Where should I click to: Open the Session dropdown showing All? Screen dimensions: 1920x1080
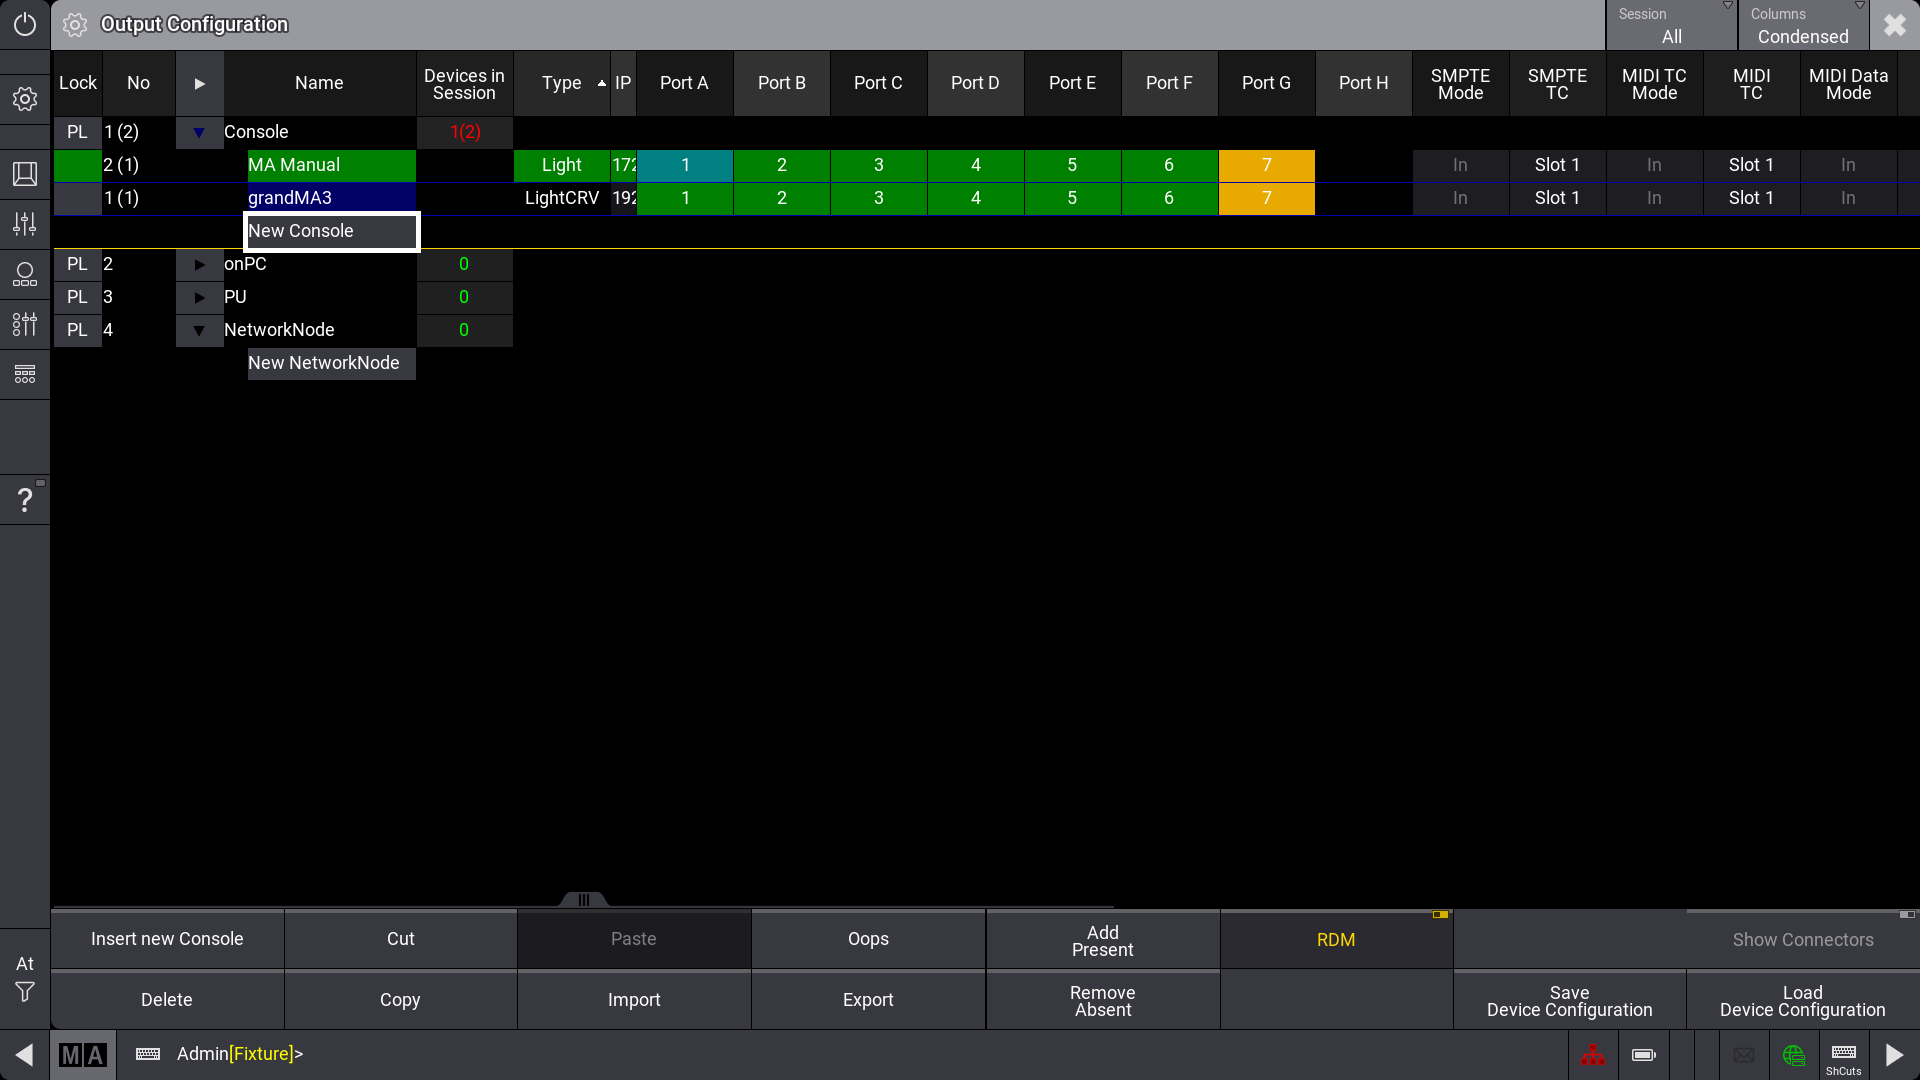tap(1672, 25)
